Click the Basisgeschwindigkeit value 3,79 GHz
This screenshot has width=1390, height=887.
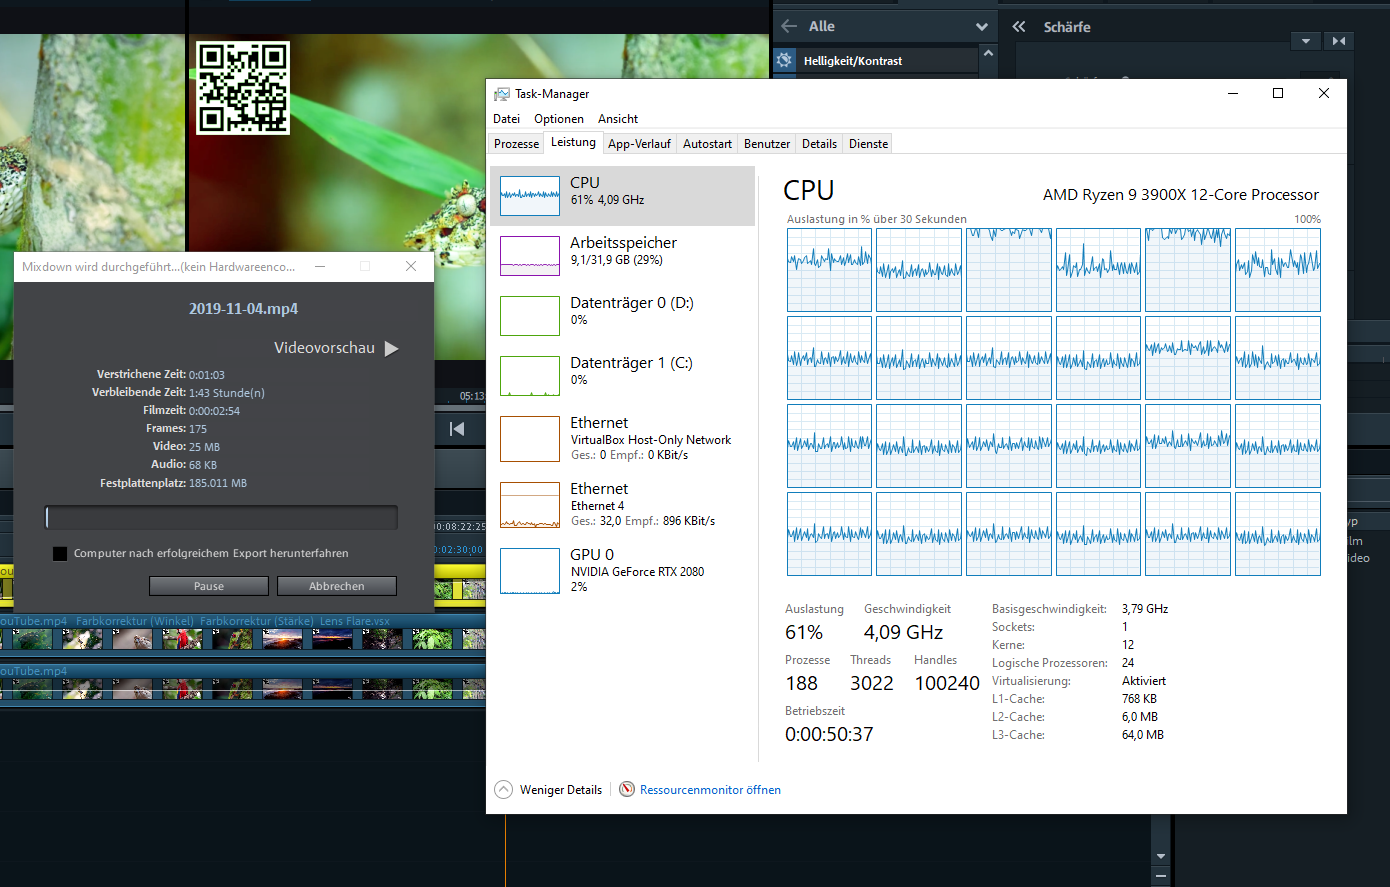click(1145, 609)
